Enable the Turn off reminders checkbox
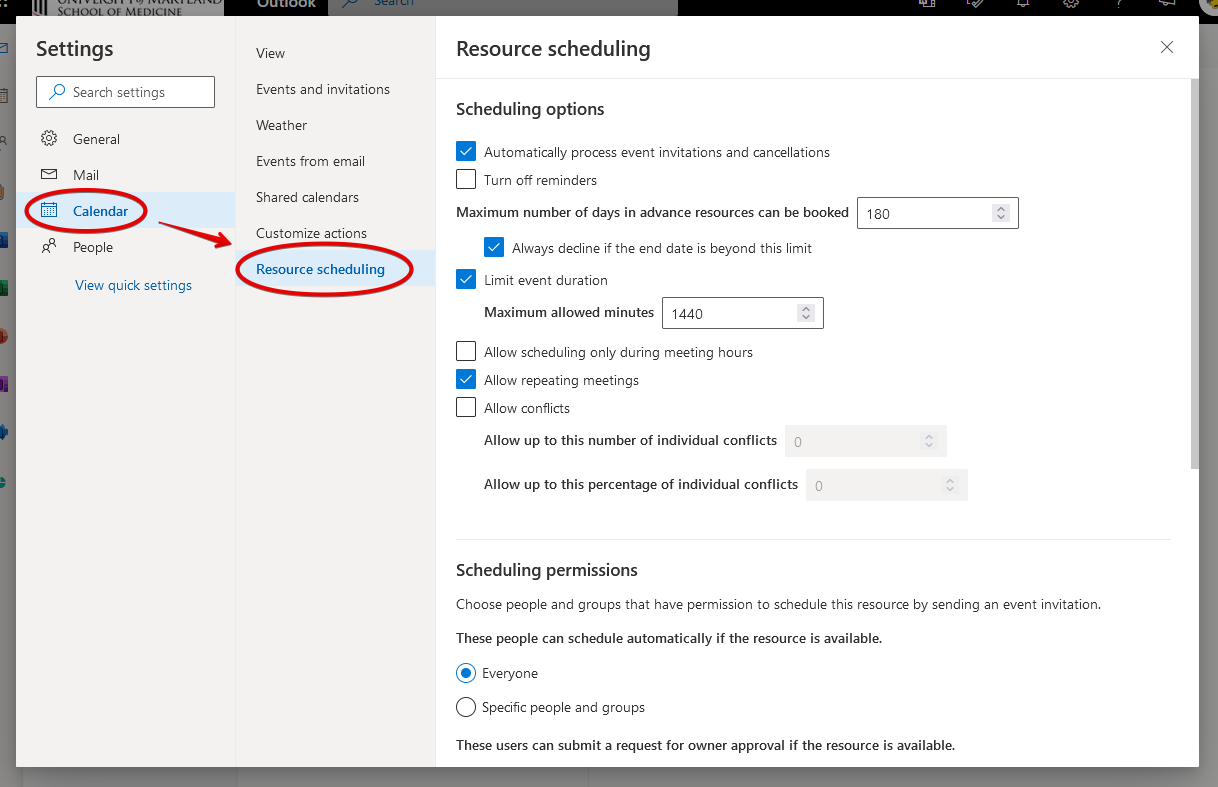This screenshot has width=1218, height=787. [466, 180]
